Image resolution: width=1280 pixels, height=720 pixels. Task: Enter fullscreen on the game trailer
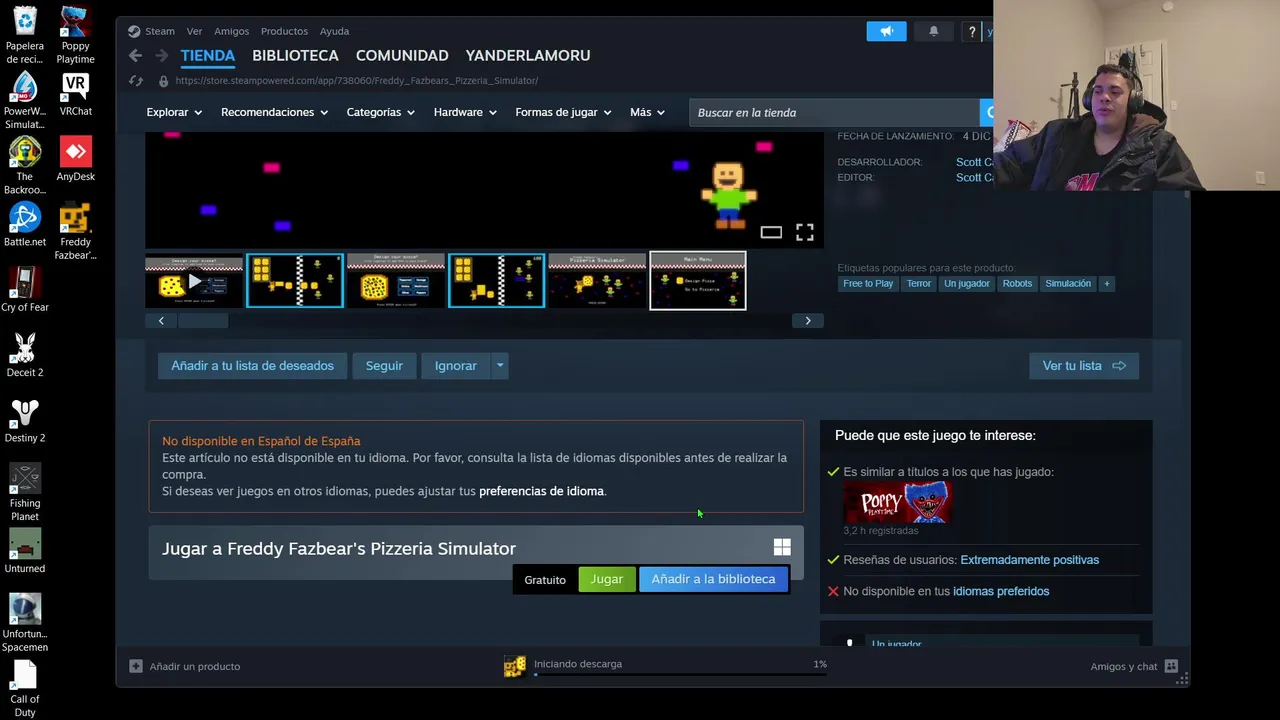click(805, 232)
